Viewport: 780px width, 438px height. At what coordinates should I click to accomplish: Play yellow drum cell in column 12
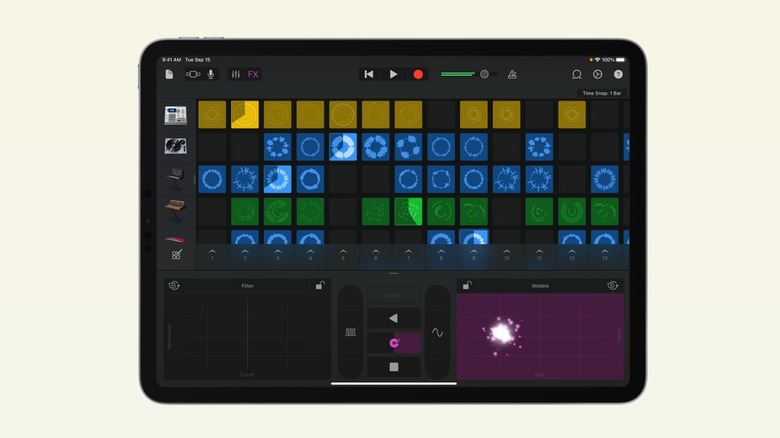click(572, 114)
